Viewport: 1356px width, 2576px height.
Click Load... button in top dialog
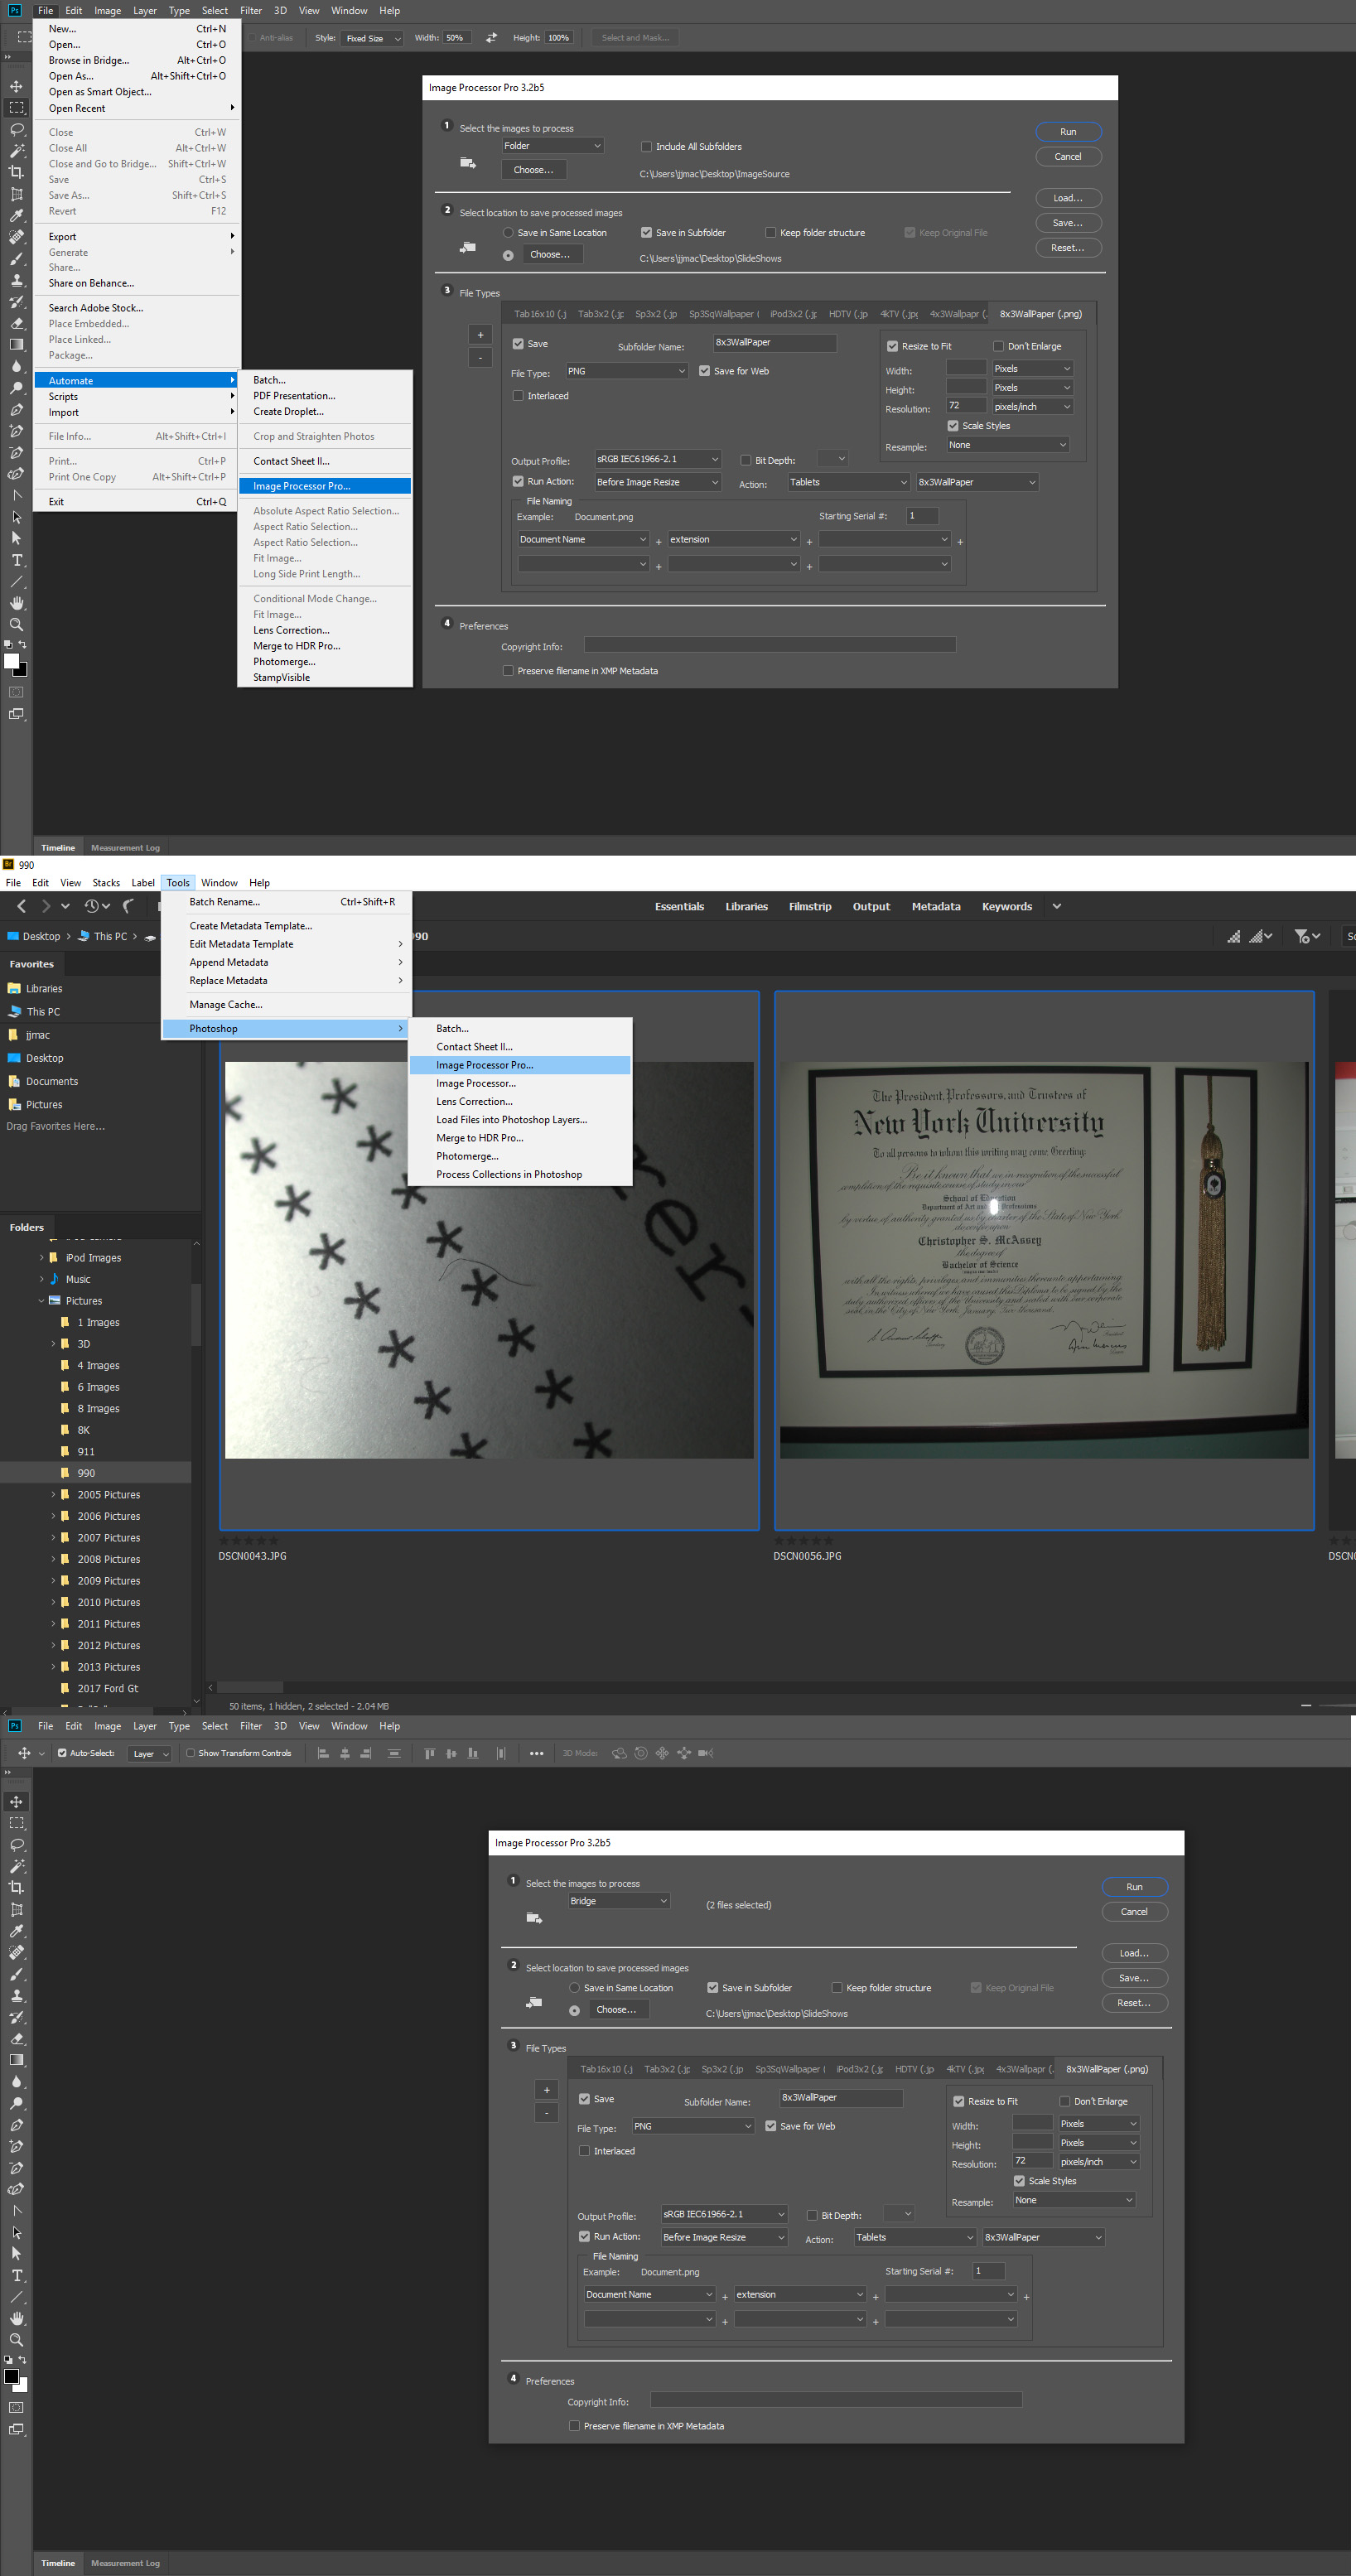[x=1068, y=198]
